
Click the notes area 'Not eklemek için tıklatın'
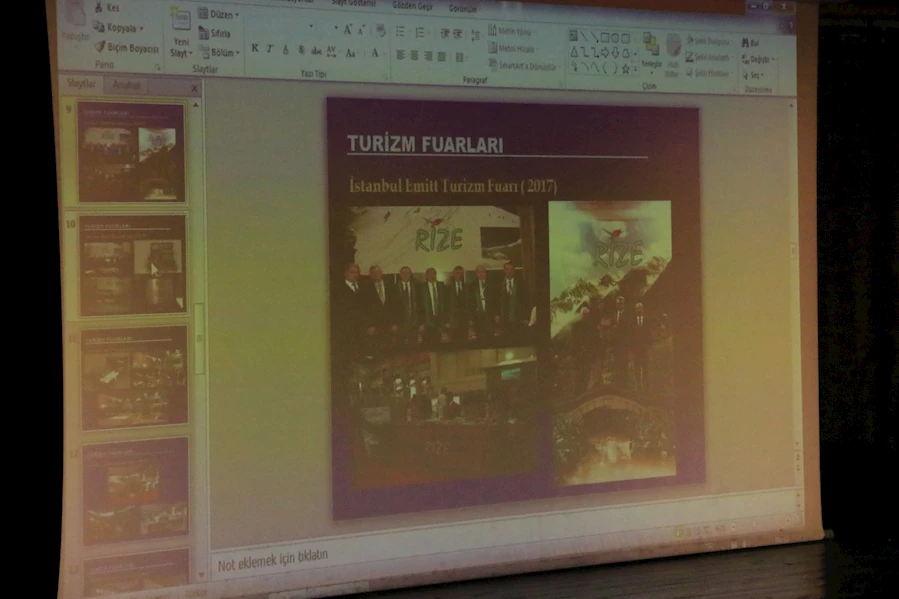click(x=273, y=558)
